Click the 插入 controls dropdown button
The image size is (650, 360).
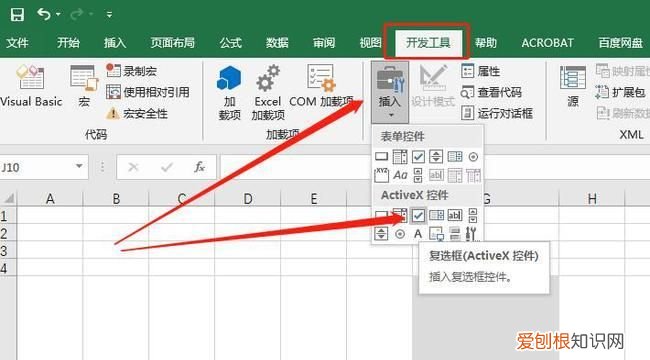(390, 92)
